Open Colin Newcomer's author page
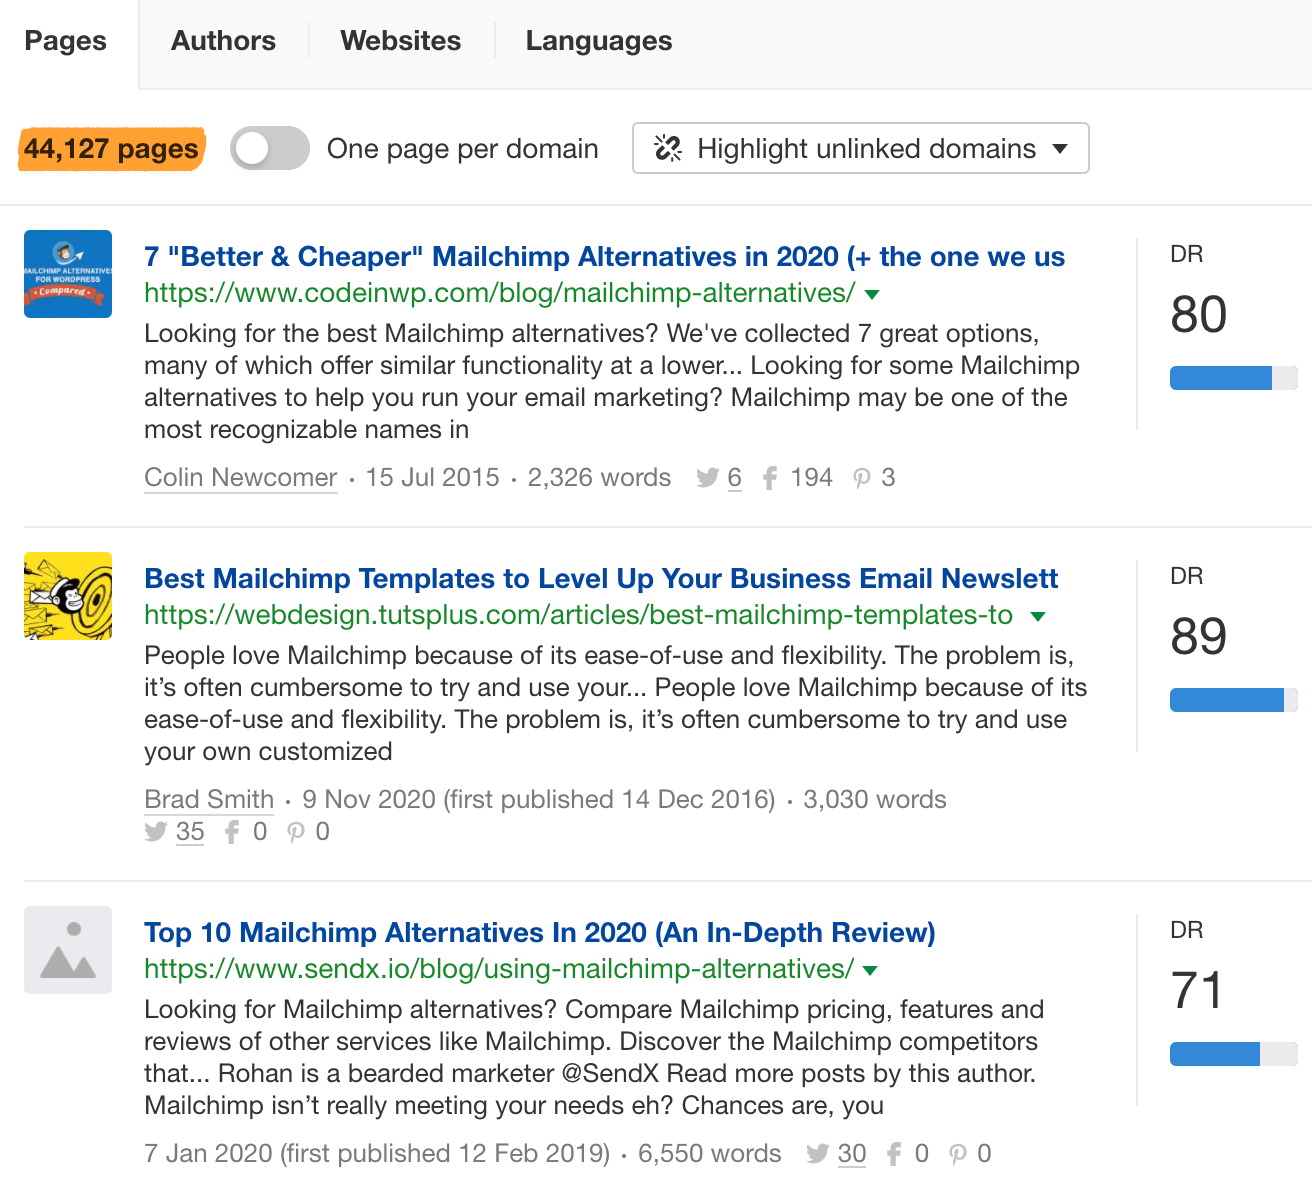This screenshot has width=1312, height=1184. [x=240, y=478]
